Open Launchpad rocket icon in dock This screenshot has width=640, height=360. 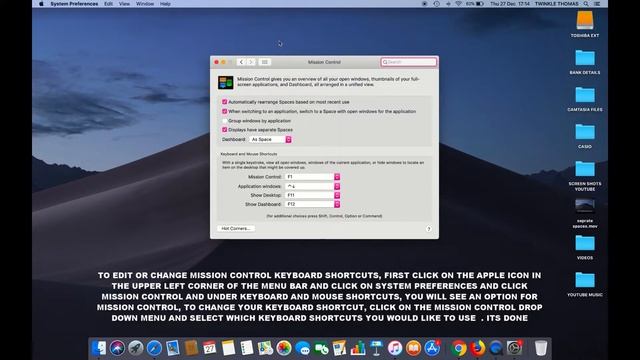[136, 348]
